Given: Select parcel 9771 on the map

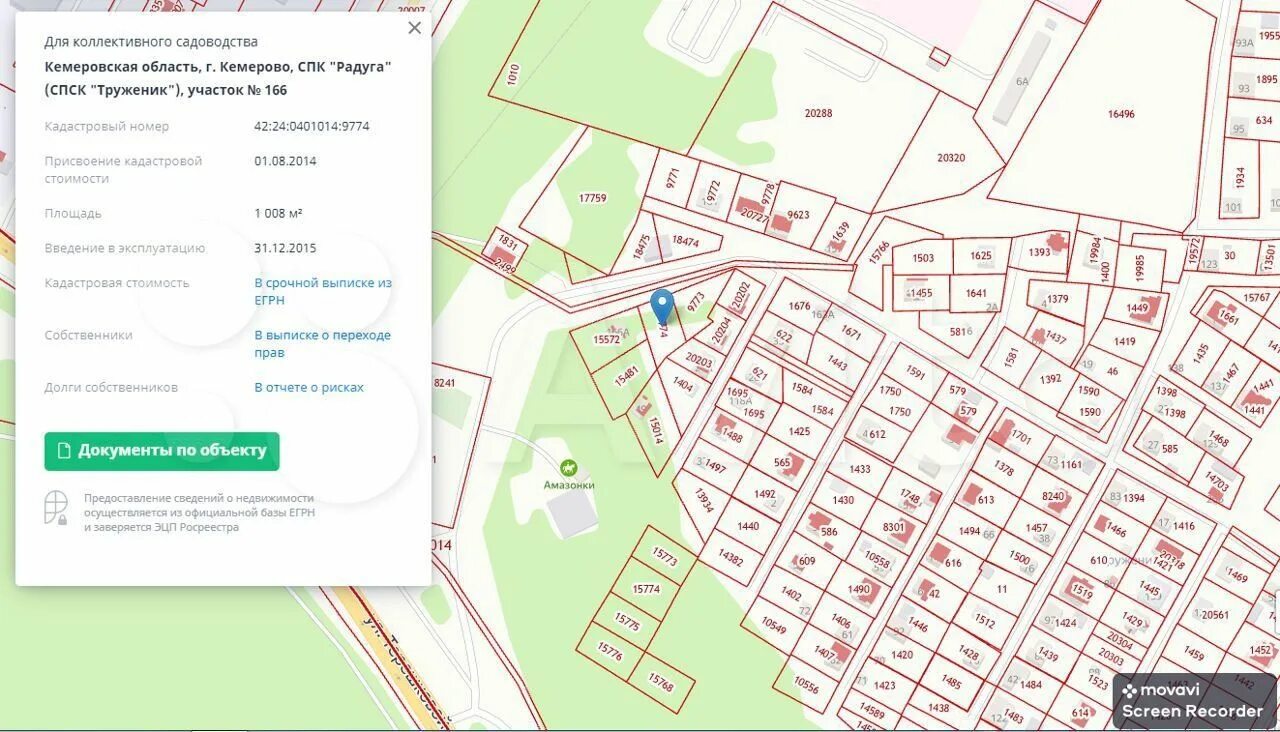Looking at the screenshot, I should [672, 179].
